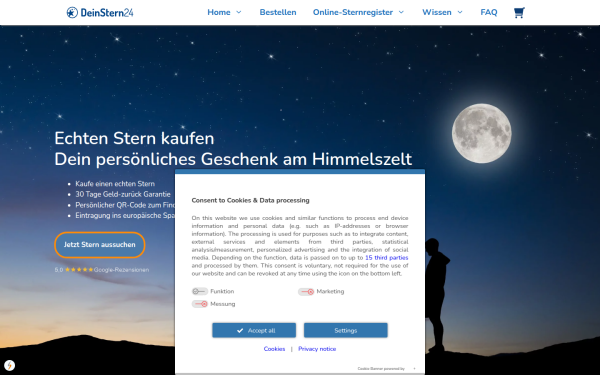Open Online-Sternregister menu item
600x375 pixels.
click(x=353, y=12)
